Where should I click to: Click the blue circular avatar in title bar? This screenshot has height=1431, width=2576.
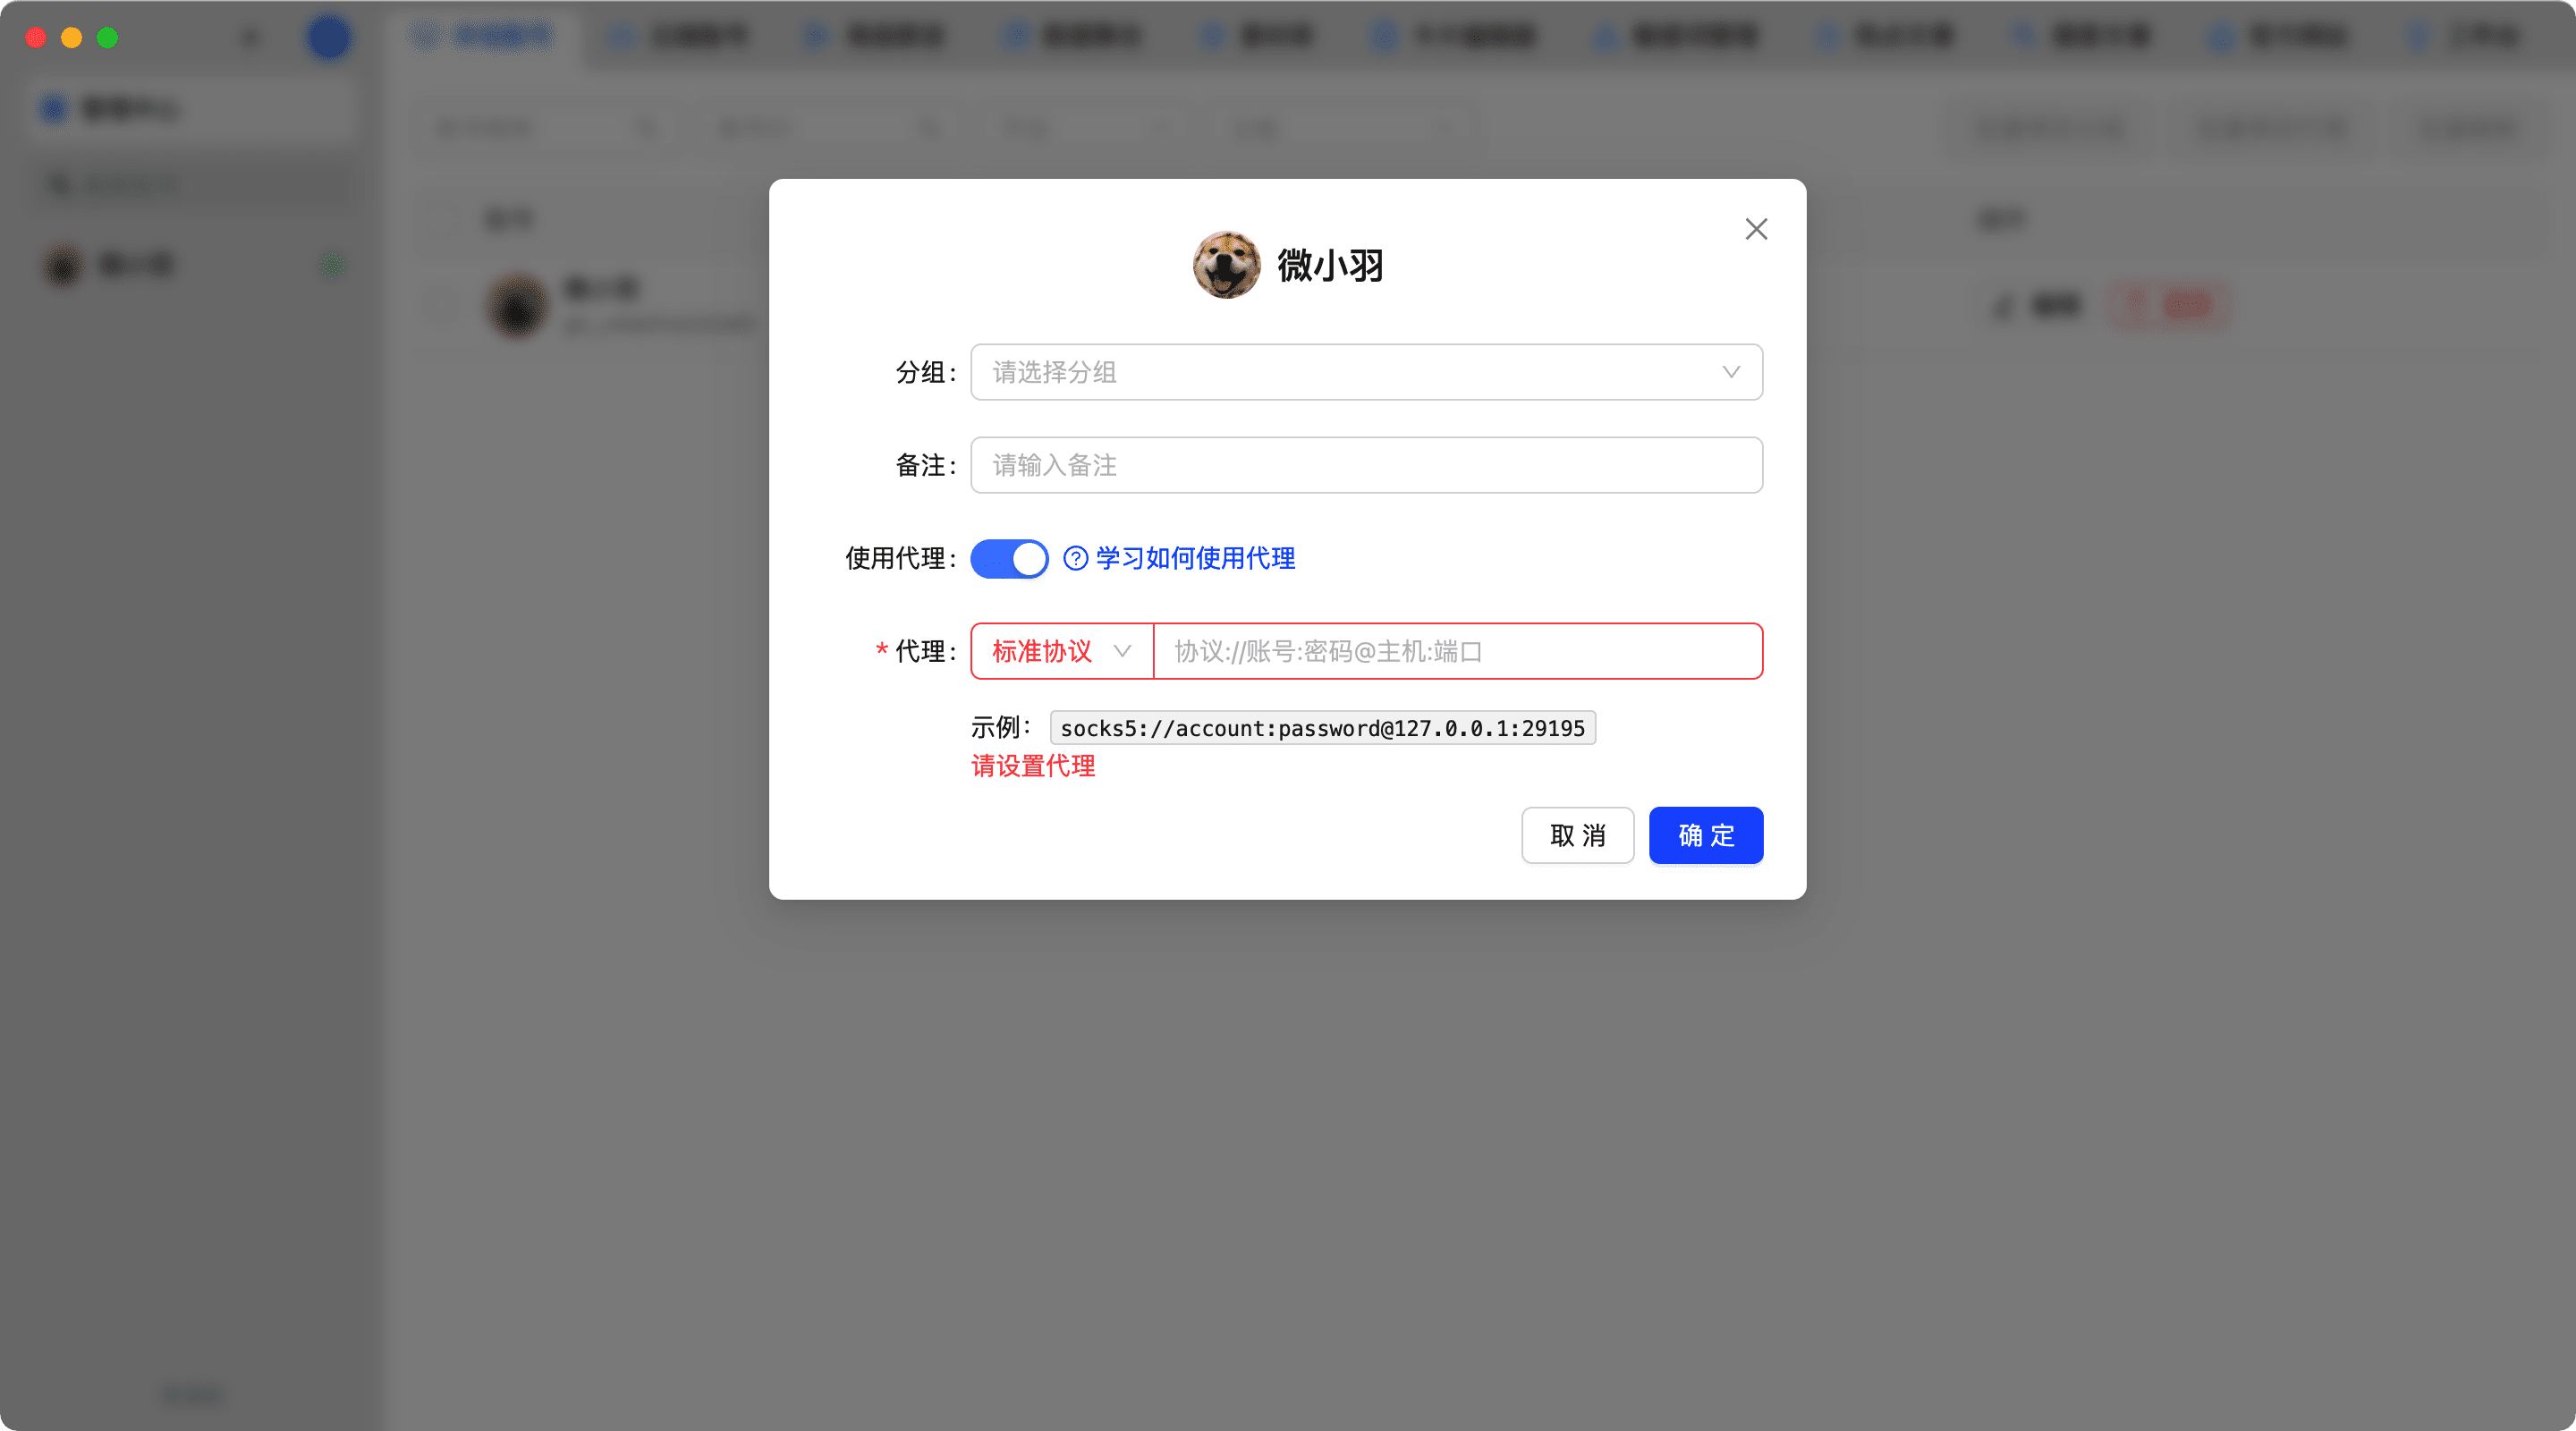(328, 38)
